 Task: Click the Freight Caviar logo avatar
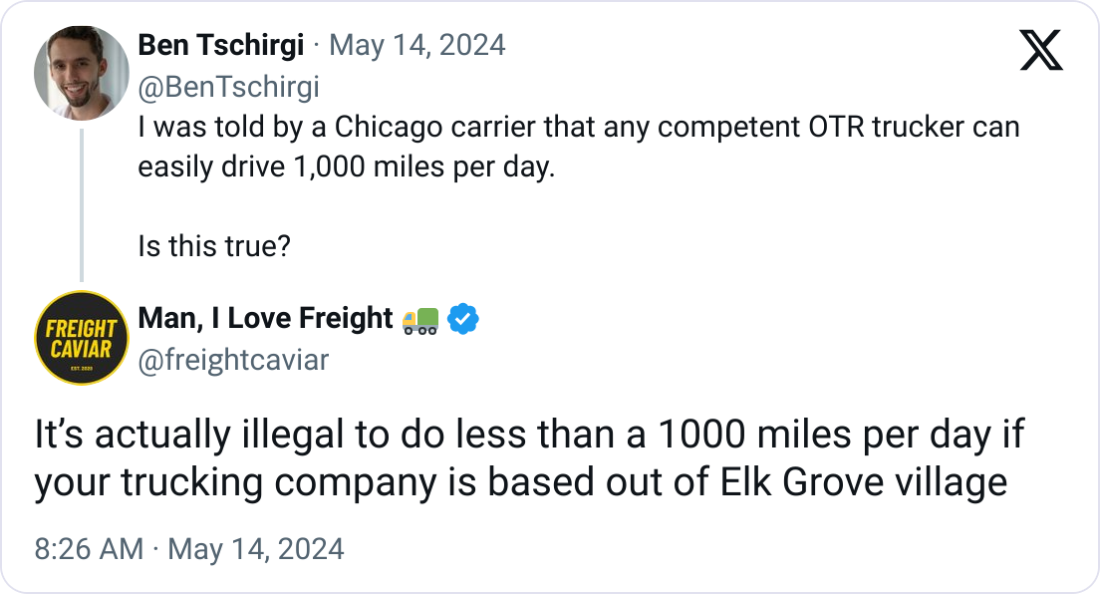coord(82,338)
